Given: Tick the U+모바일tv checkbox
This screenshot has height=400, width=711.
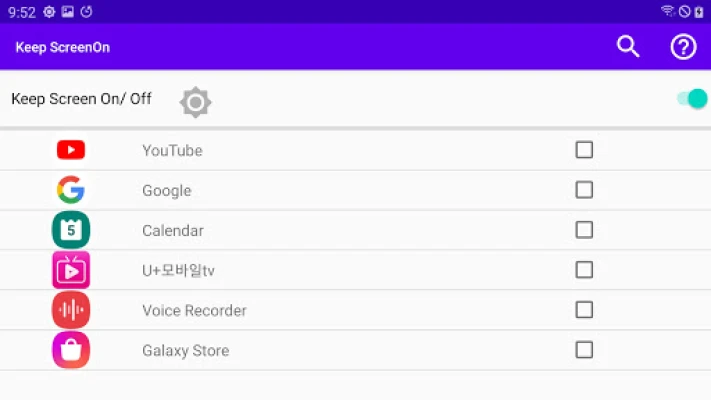Looking at the screenshot, I should (x=584, y=269).
